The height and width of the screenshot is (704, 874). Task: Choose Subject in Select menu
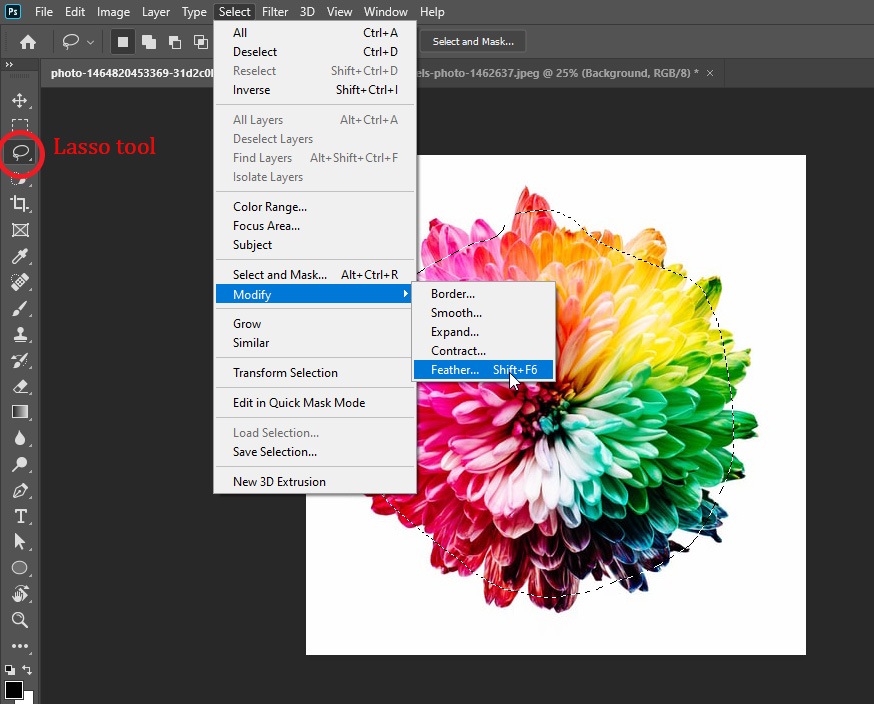(x=314, y=245)
